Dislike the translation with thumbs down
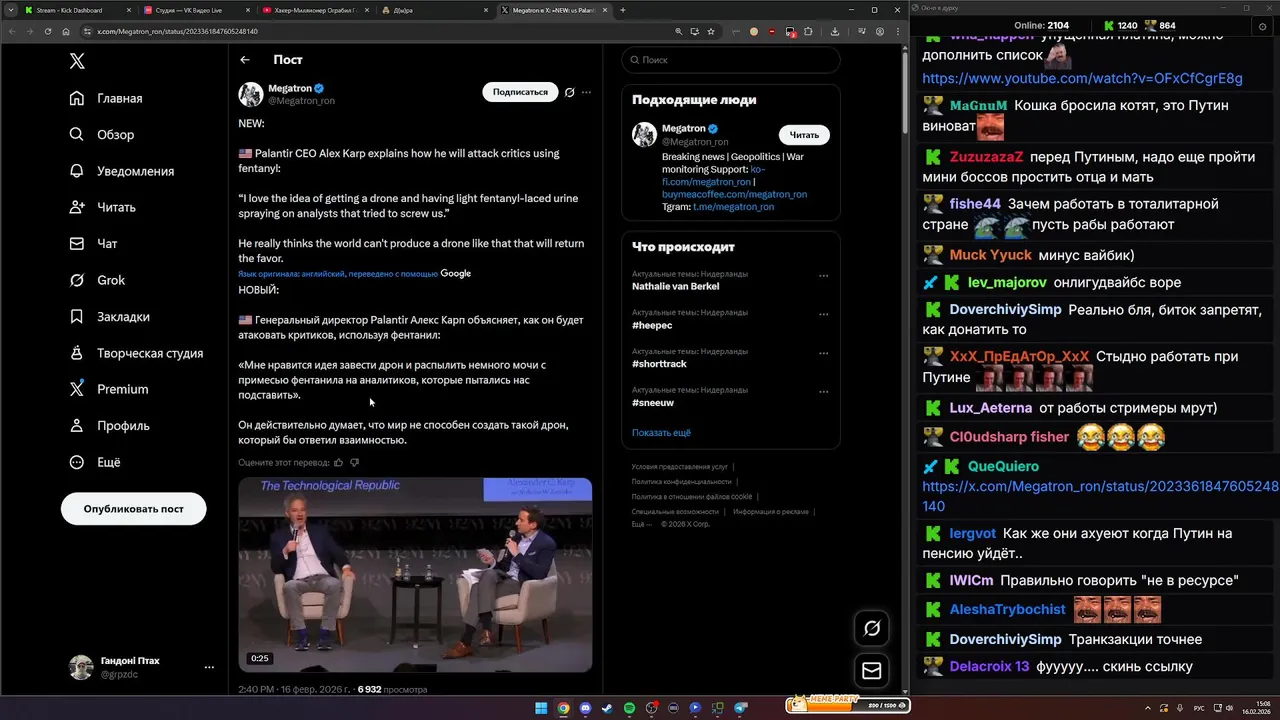Screen dimensions: 1280x720 (354, 462)
